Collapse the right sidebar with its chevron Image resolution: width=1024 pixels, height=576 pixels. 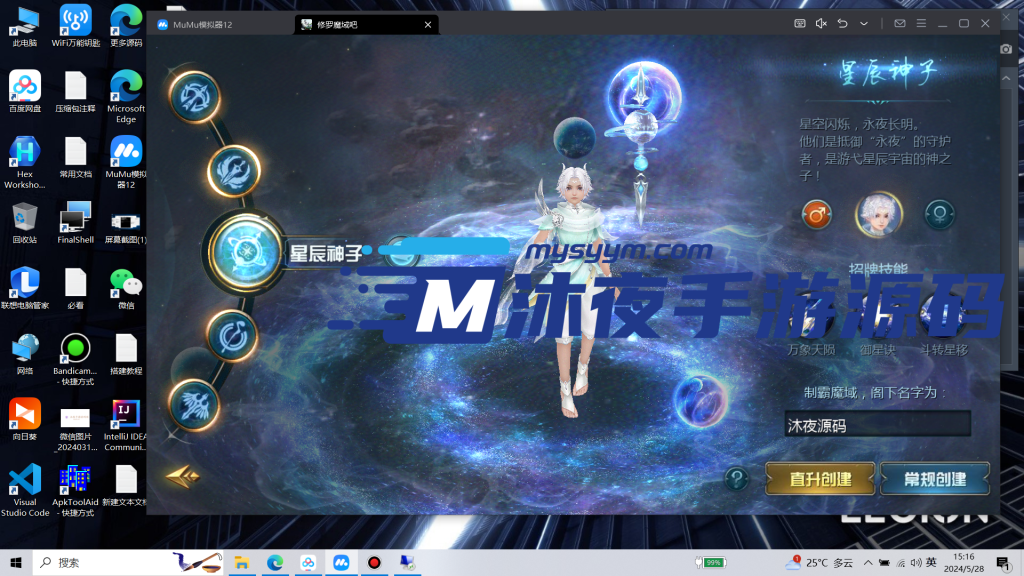coord(1007,78)
